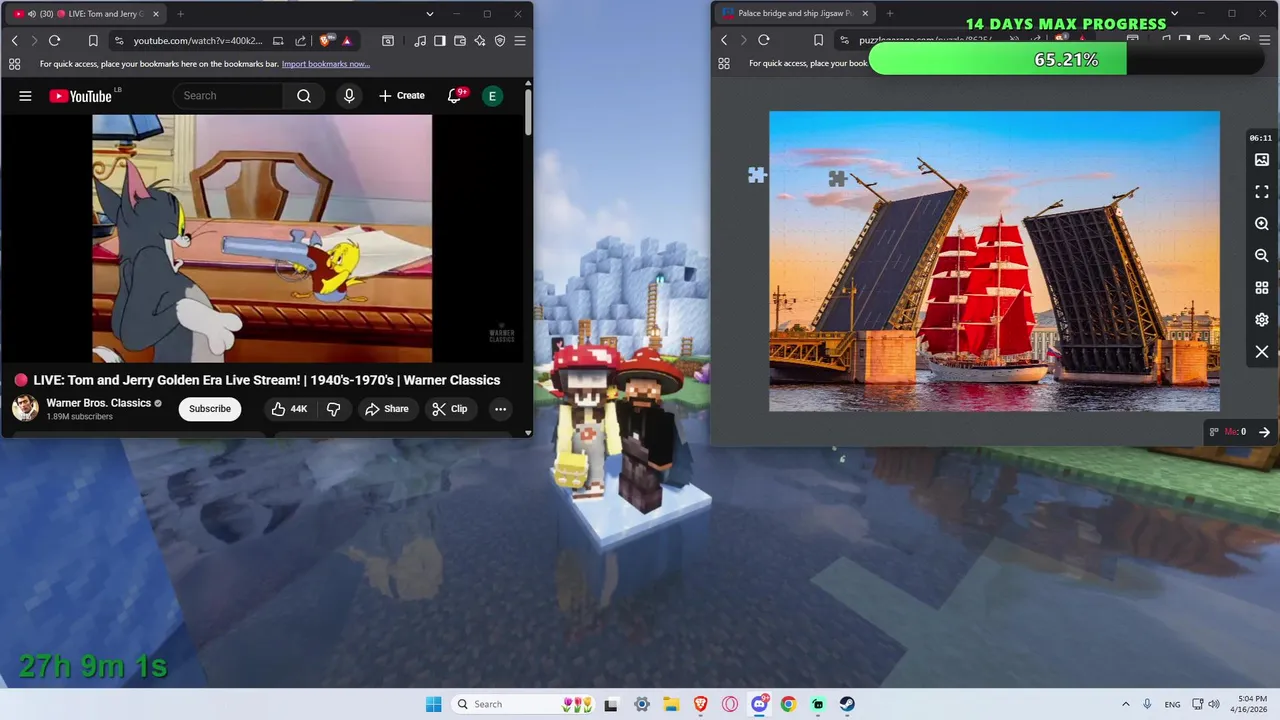
Task: Enter fullscreen in the puzzle sidebar
Action: (x=1262, y=192)
